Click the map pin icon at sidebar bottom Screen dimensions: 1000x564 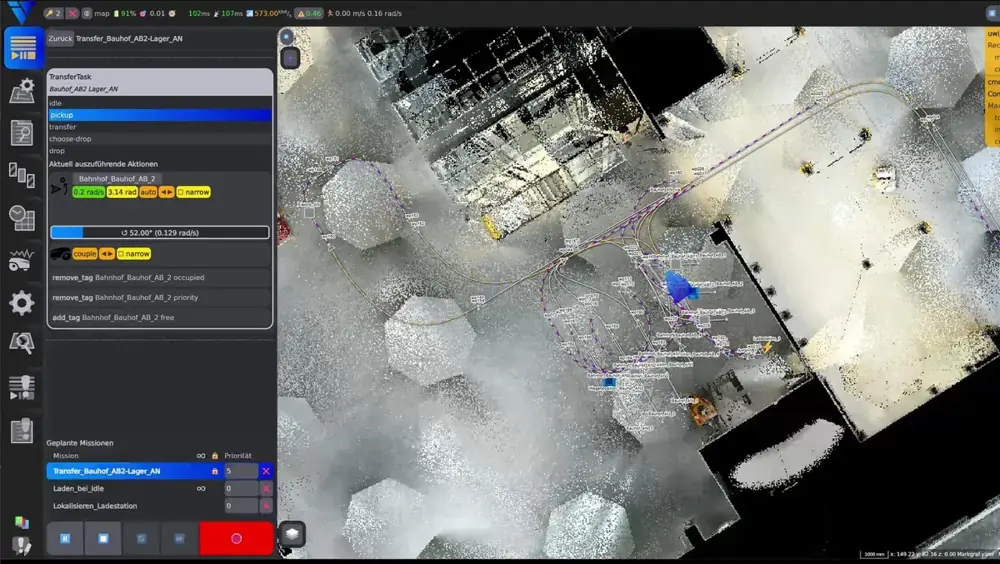22,545
